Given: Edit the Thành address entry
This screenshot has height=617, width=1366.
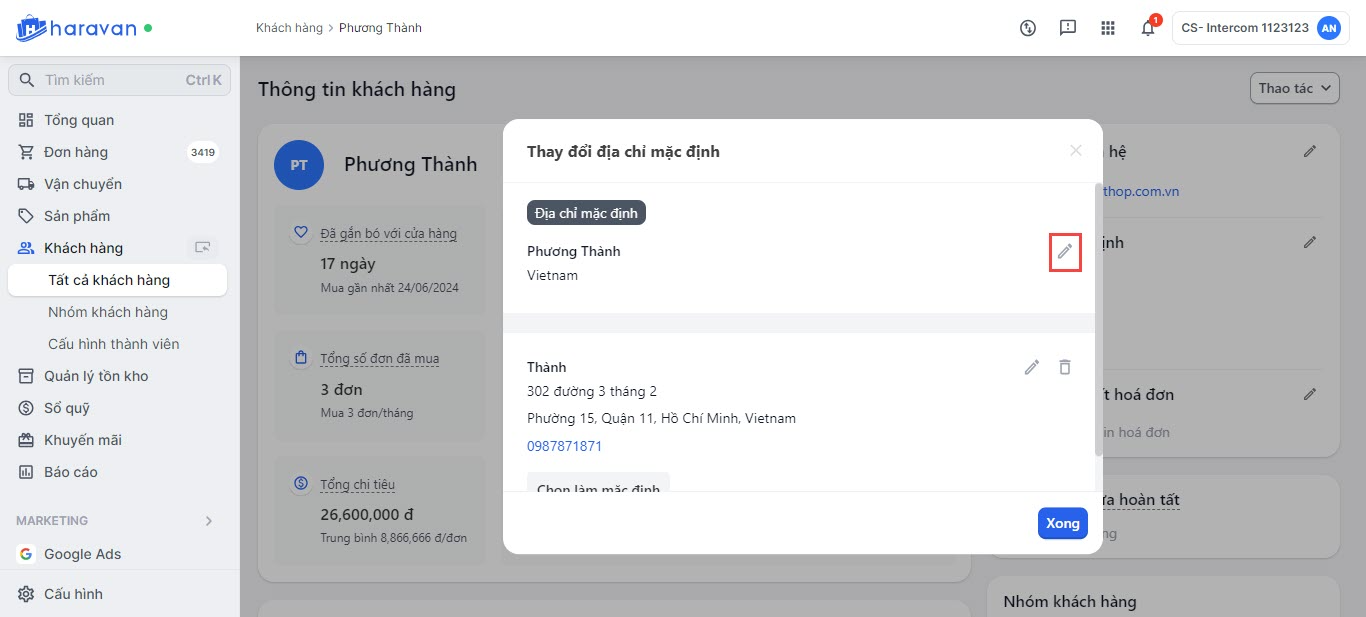Looking at the screenshot, I should coord(1032,367).
